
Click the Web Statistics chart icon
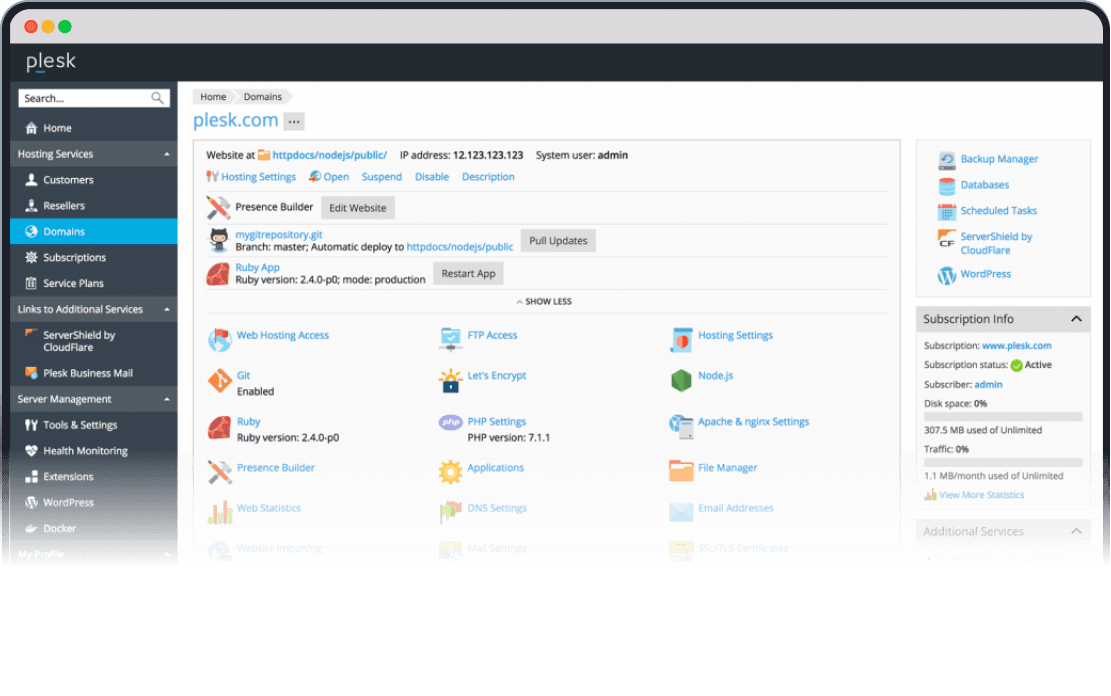219,513
